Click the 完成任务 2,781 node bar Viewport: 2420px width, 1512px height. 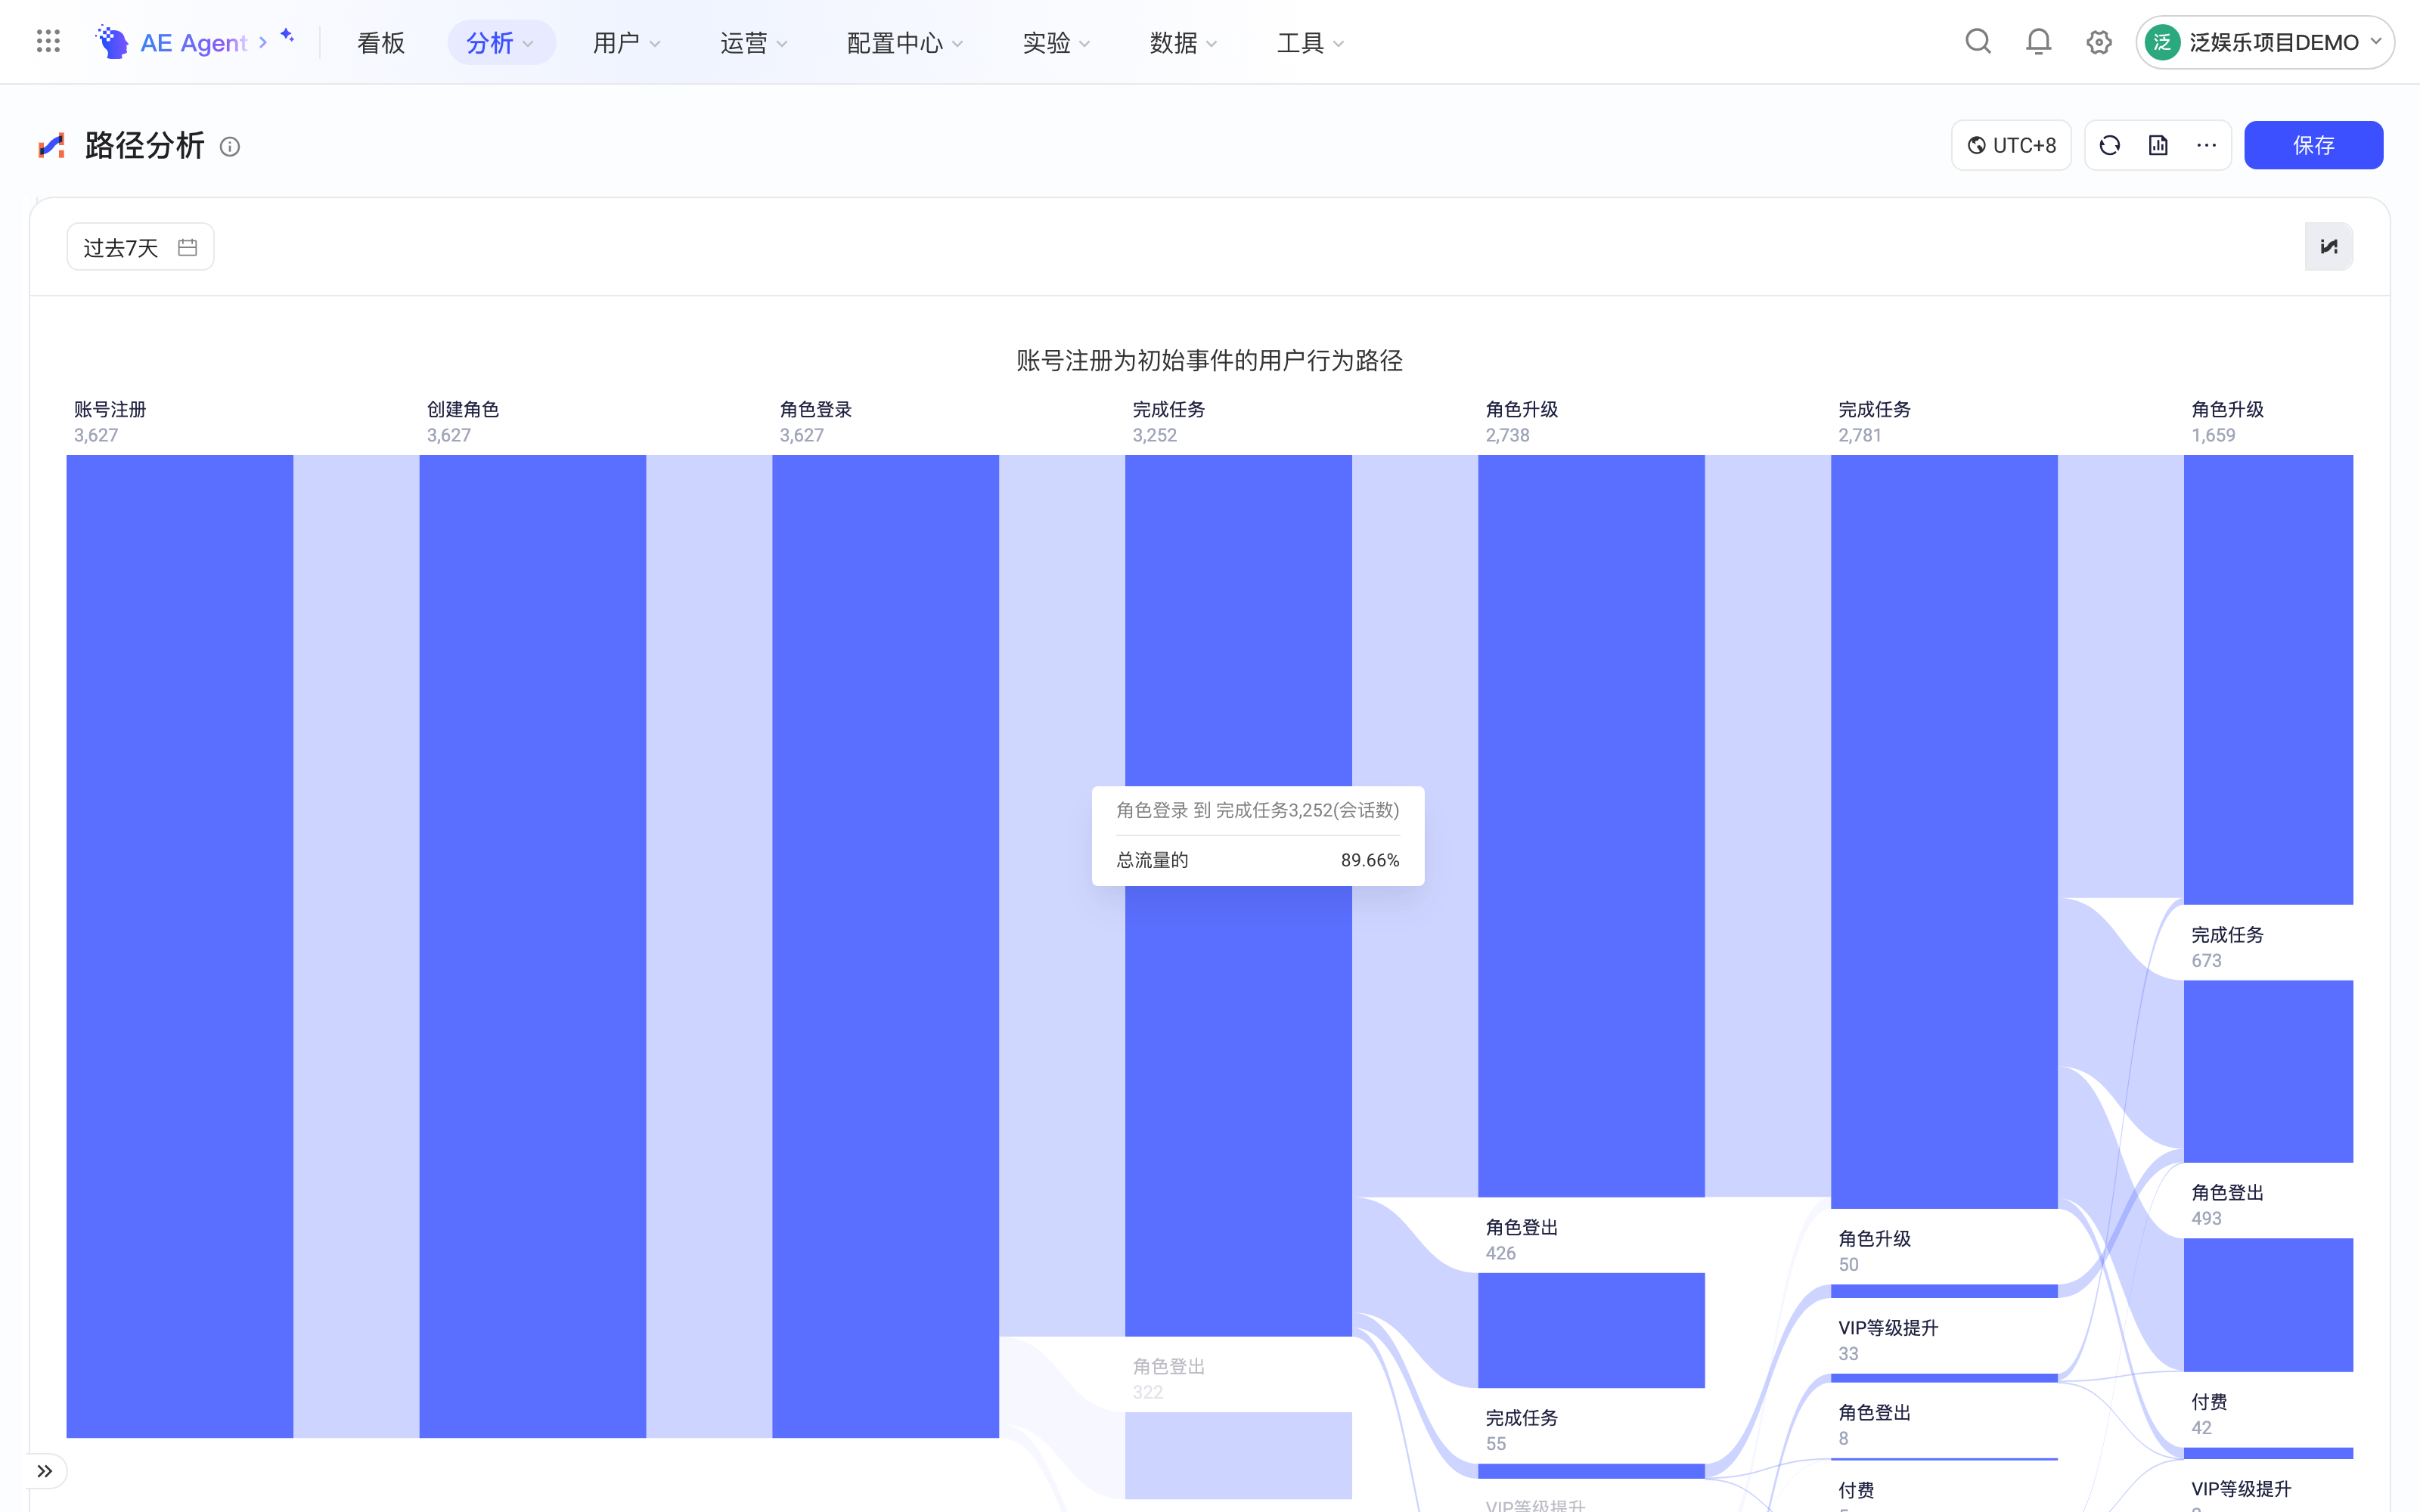tap(1944, 832)
